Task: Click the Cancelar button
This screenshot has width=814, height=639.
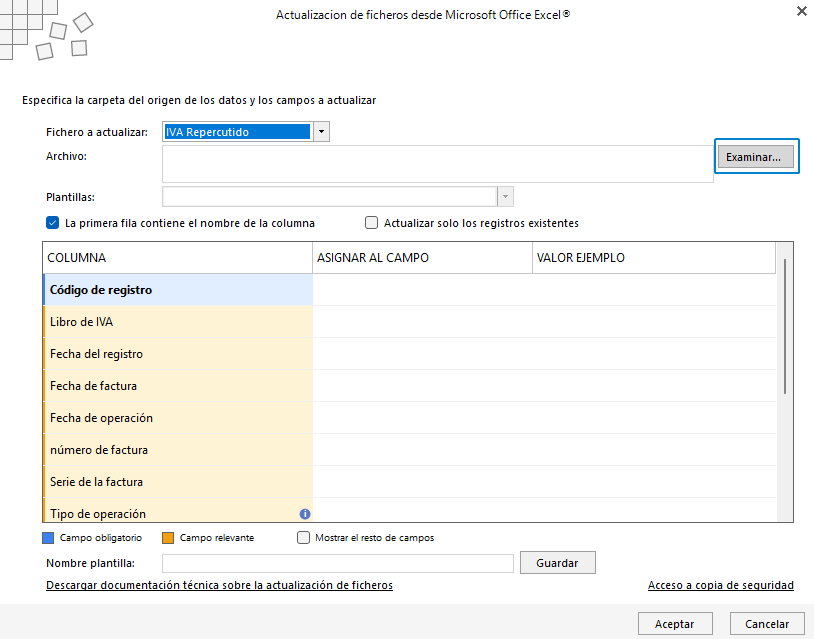Action: [767, 623]
